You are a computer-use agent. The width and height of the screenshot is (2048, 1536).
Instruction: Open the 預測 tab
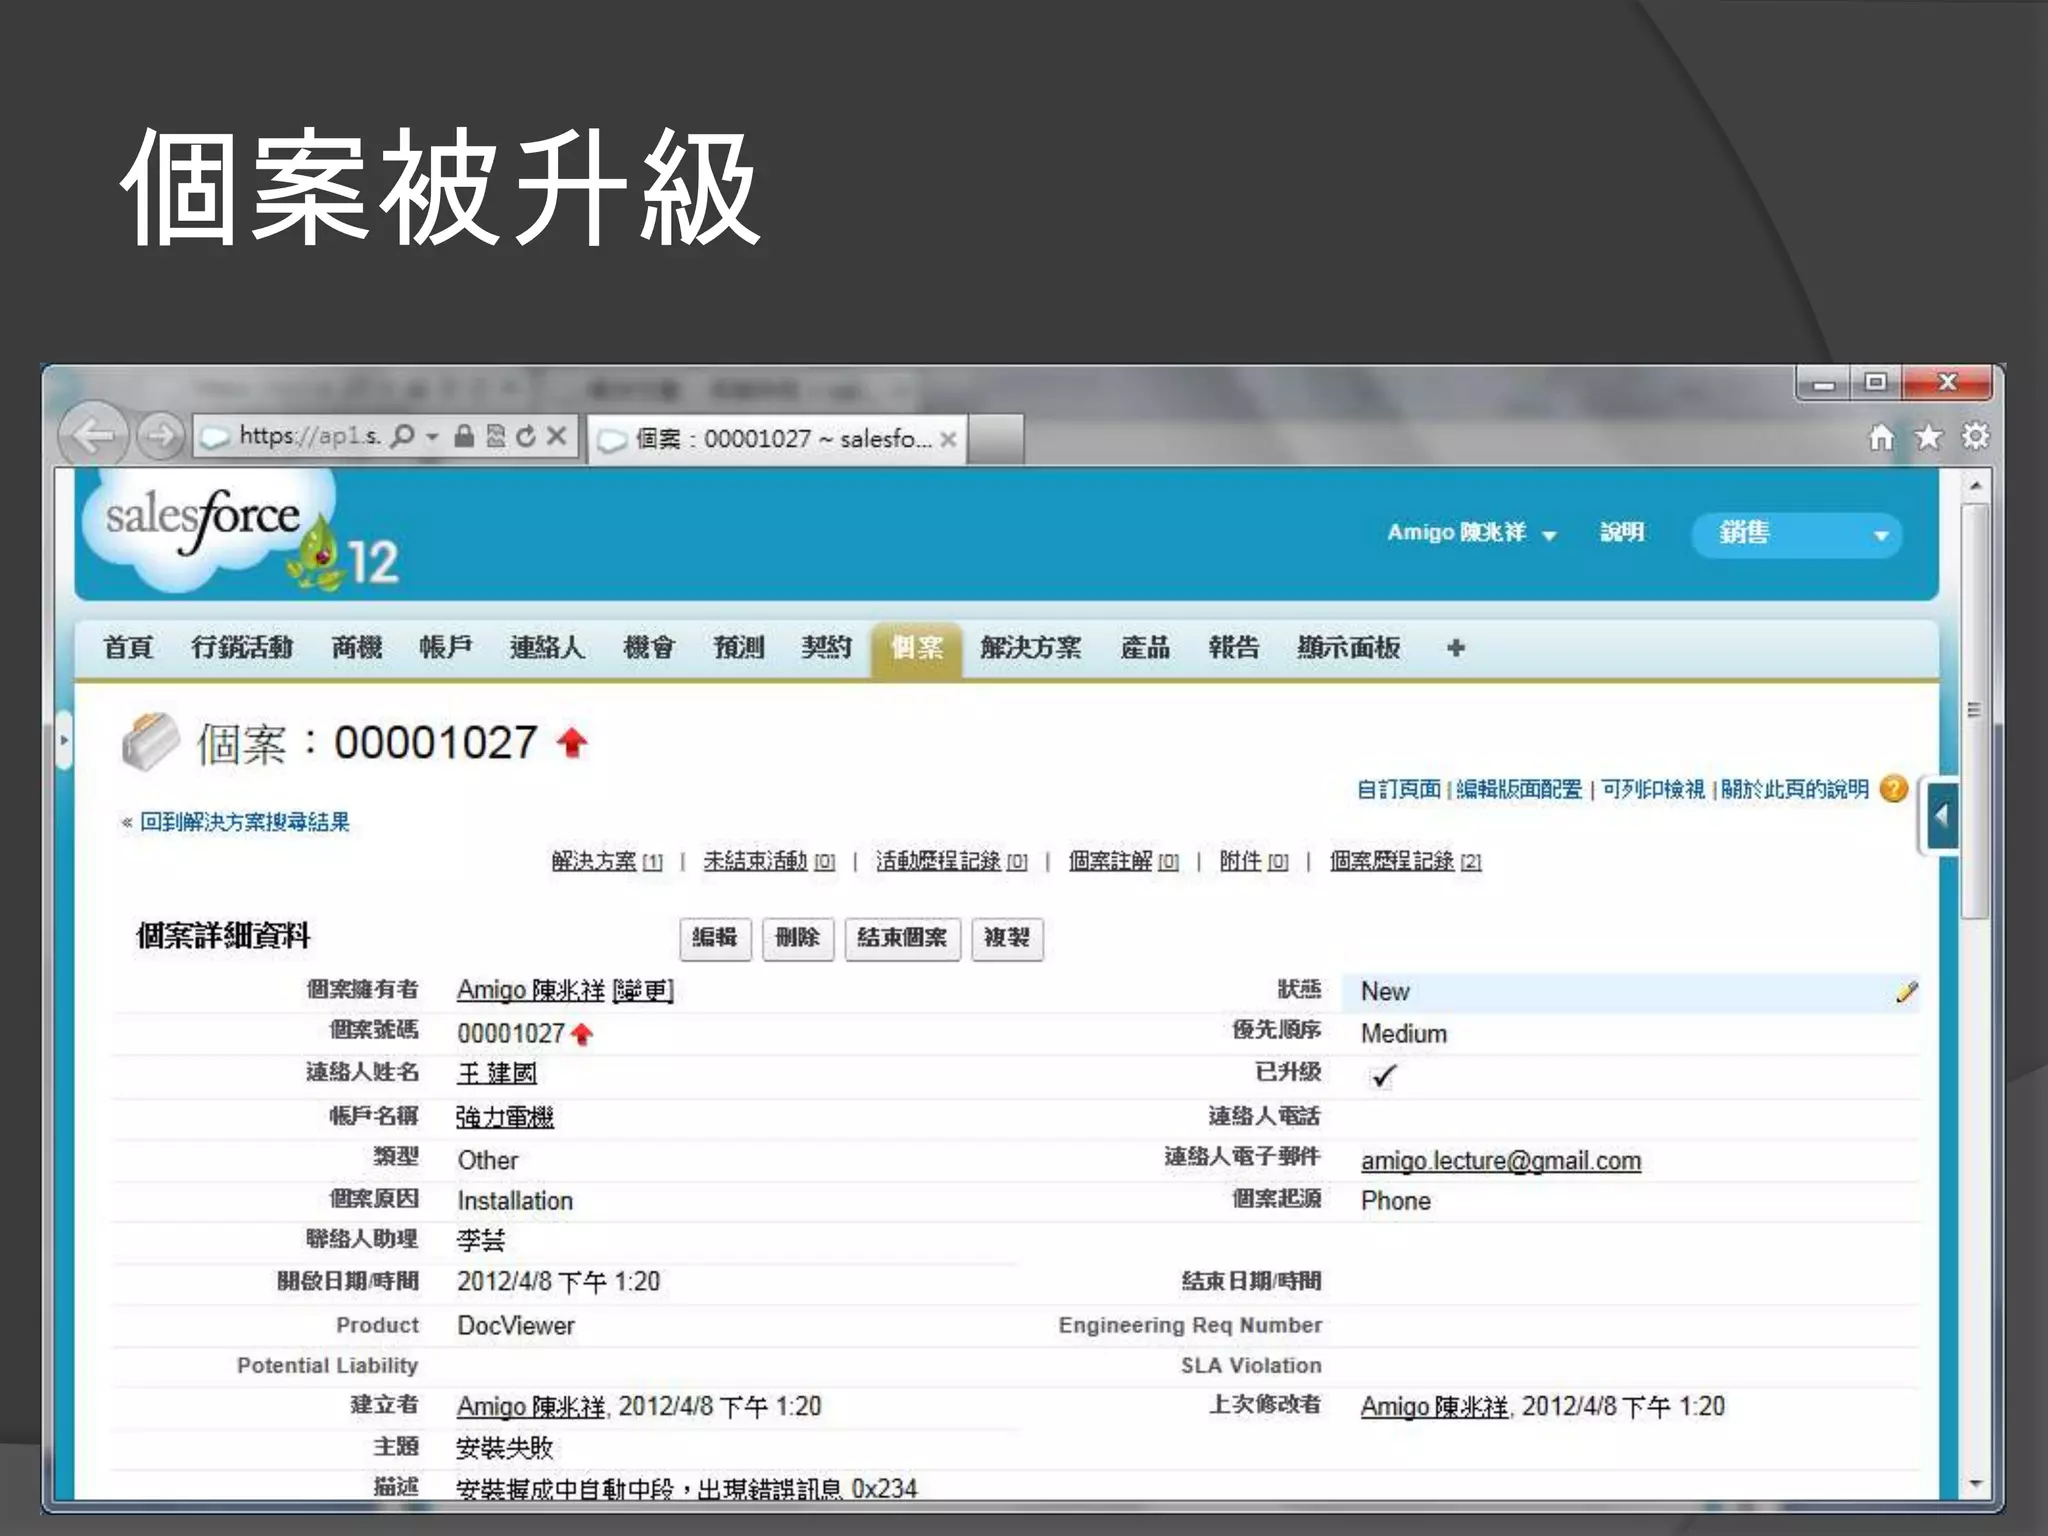[x=738, y=648]
